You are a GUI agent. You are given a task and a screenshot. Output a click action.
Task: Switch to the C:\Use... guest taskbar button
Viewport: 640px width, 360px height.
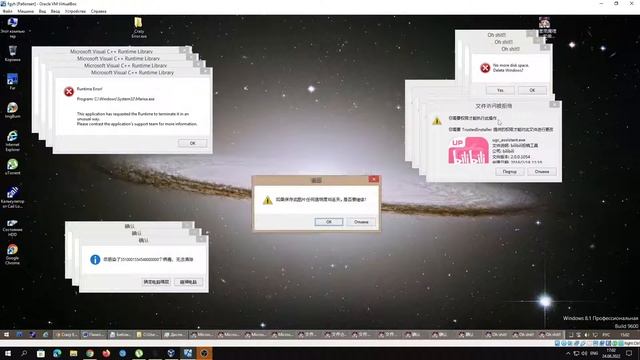[x=147, y=335]
